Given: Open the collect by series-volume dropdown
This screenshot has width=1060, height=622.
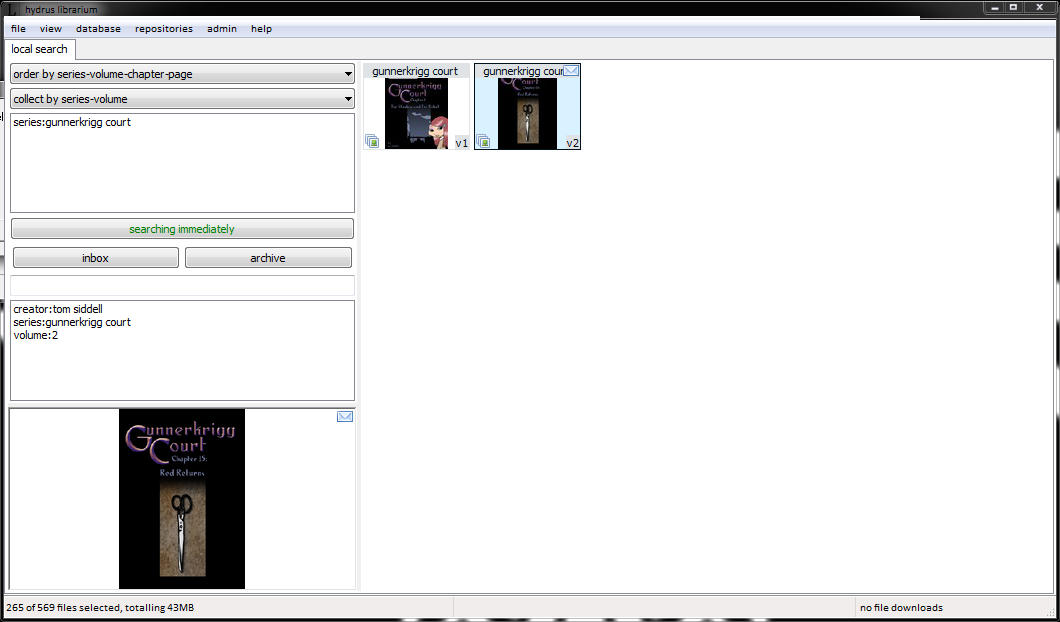Looking at the screenshot, I should 183,99.
